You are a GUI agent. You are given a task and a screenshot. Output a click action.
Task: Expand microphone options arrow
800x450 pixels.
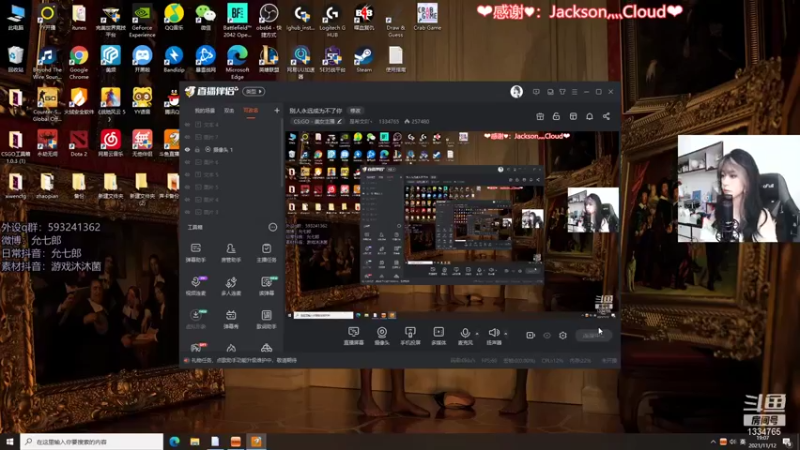click(x=478, y=334)
